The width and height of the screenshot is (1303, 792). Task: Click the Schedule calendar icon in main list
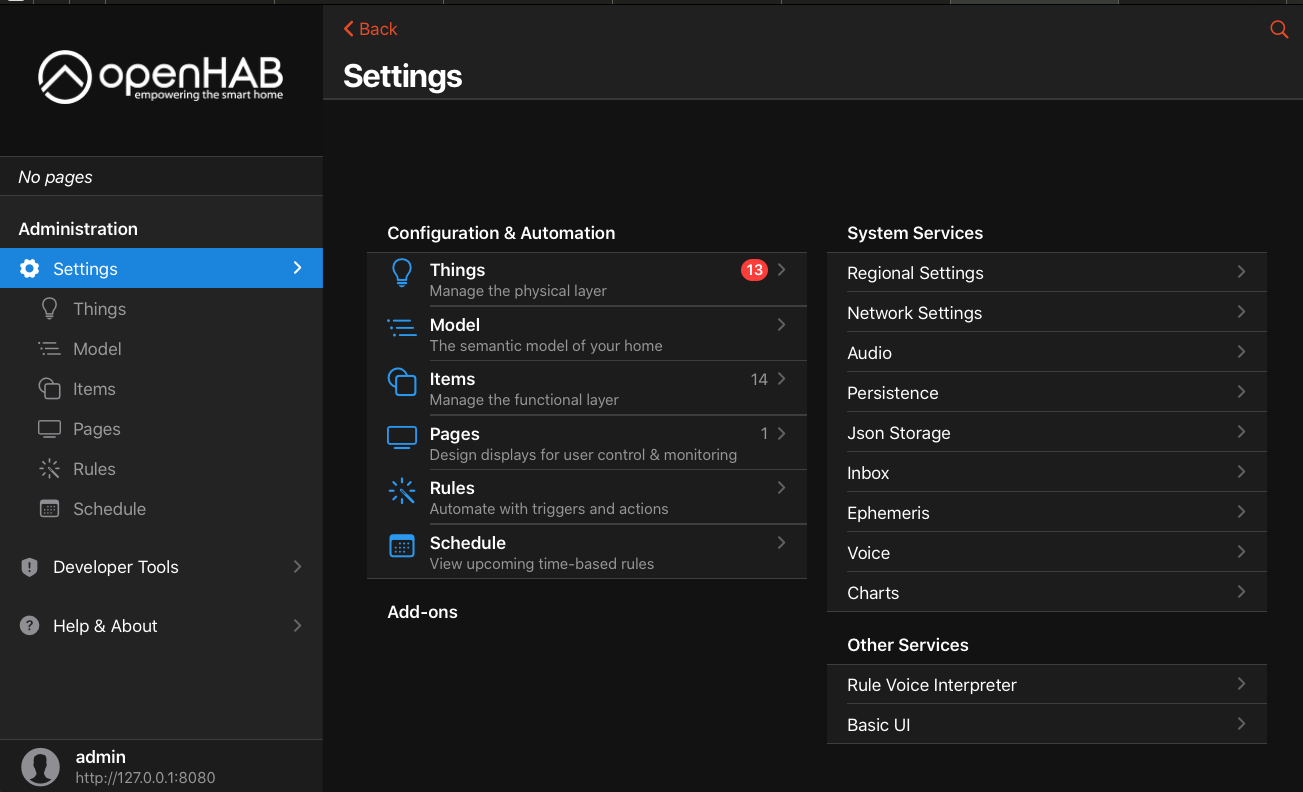(x=401, y=546)
